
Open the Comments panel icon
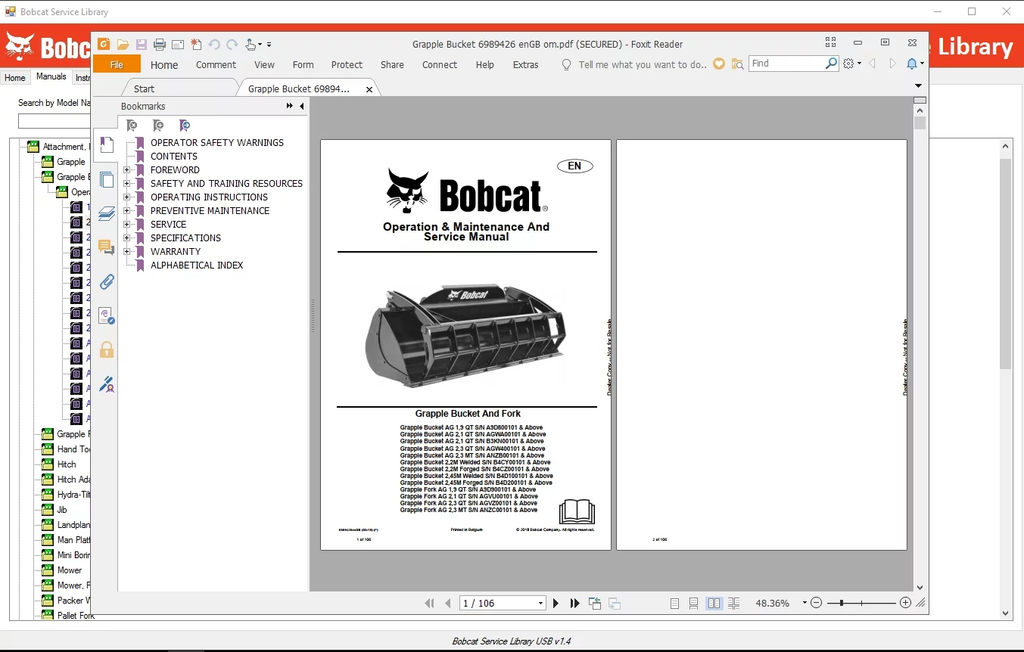click(x=106, y=247)
